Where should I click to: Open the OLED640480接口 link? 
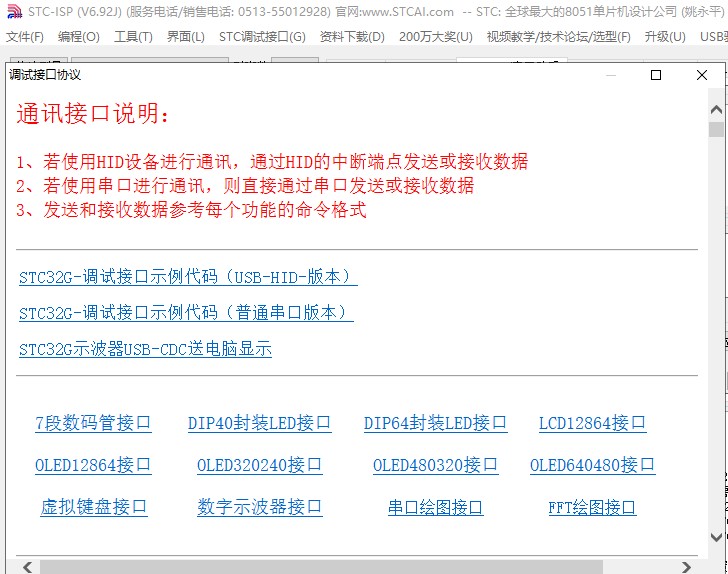(592, 465)
